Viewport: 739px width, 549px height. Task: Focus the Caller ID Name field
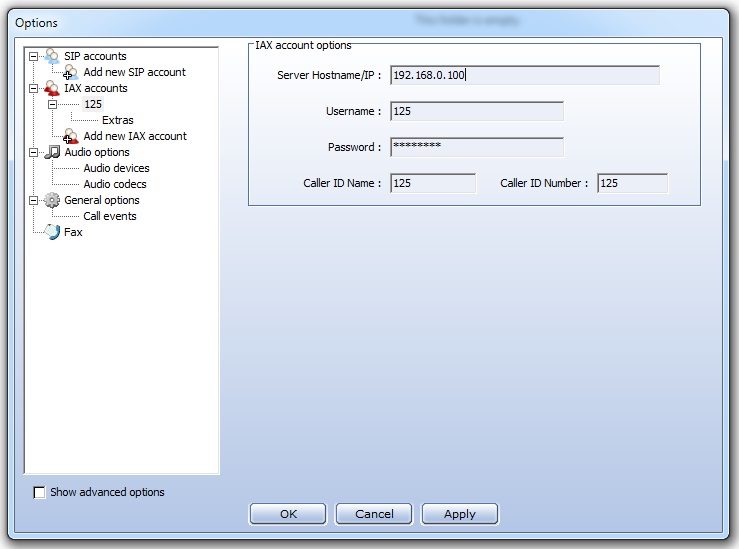(433, 183)
